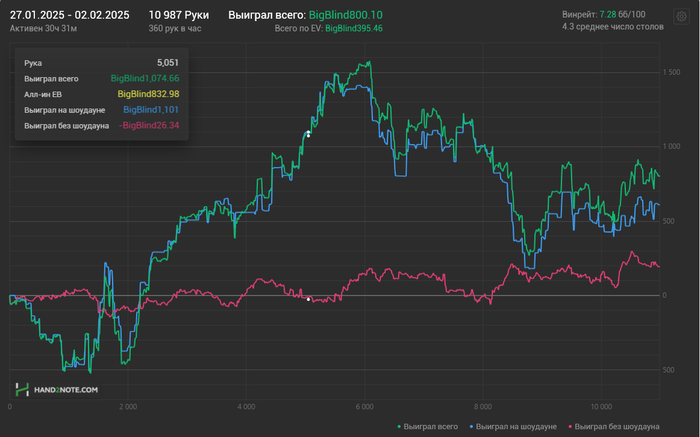Click the total winnings value BigBlind800.10

click(346, 15)
